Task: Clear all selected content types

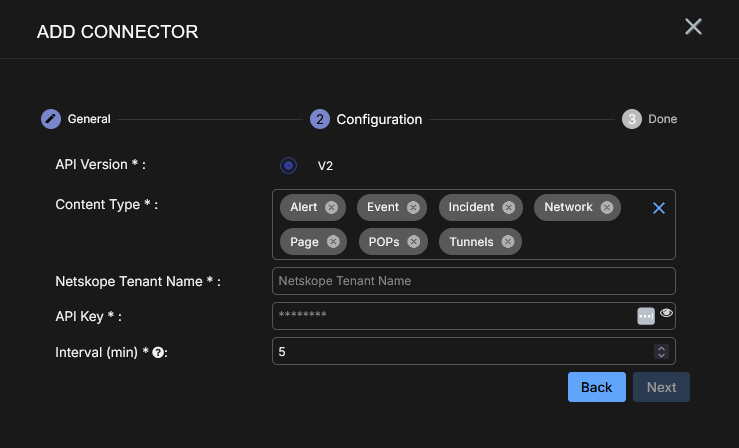Action: 659,208
